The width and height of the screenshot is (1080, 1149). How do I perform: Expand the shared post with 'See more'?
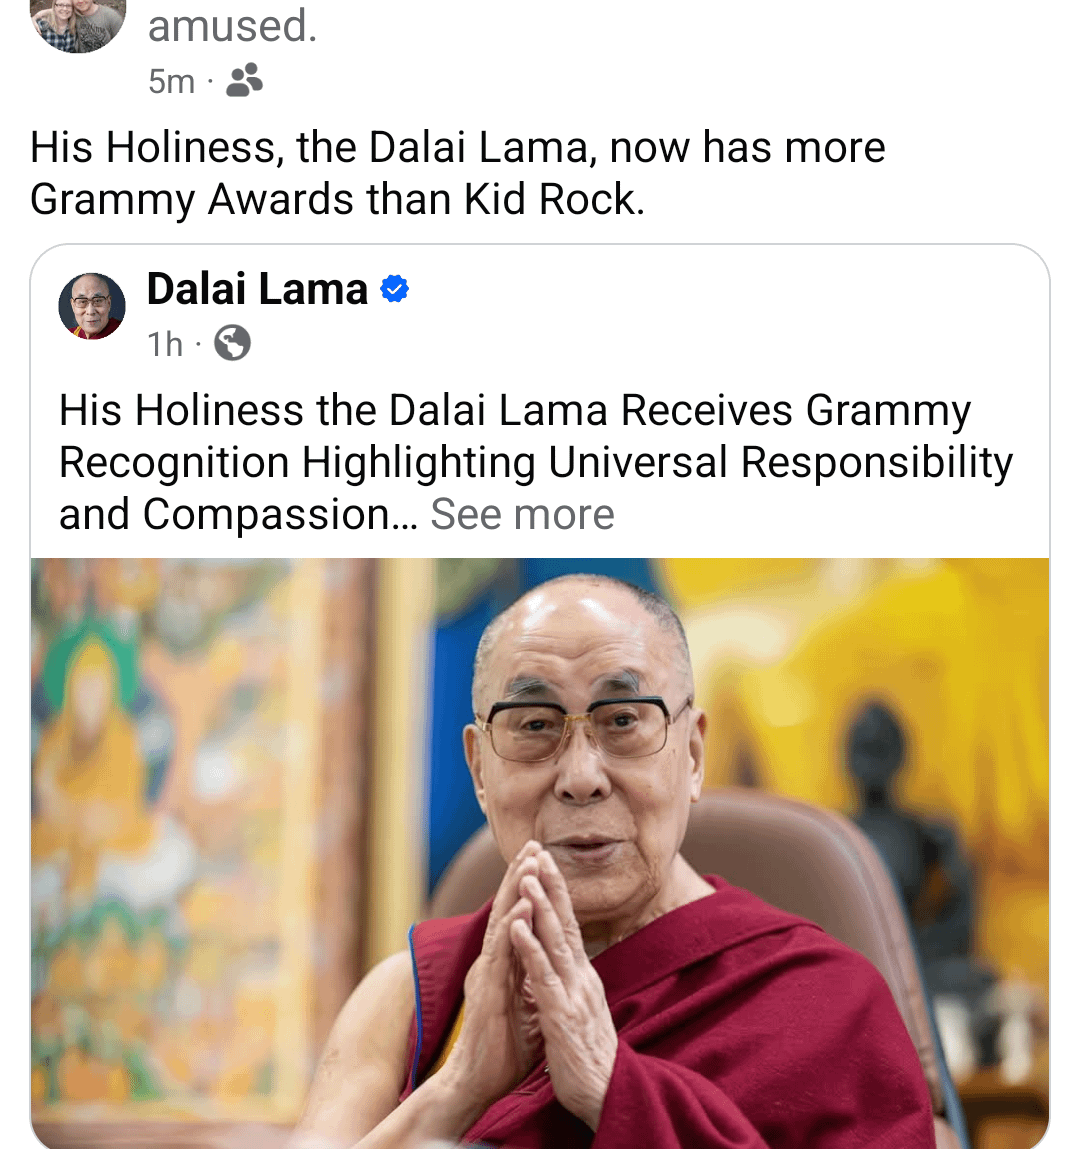tap(522, 514)
